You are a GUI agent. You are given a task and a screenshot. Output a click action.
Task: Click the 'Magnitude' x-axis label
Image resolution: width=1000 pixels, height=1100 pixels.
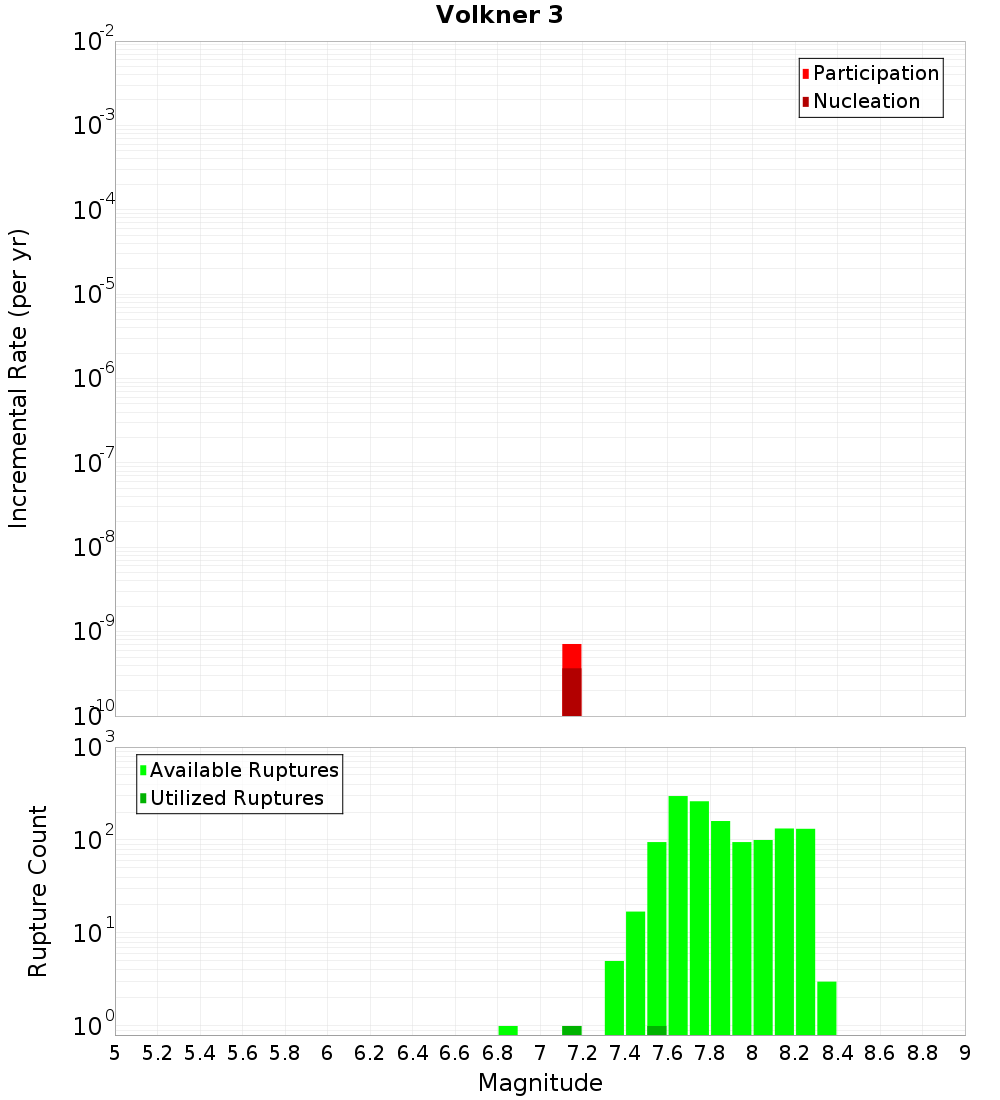point(540,1083)
